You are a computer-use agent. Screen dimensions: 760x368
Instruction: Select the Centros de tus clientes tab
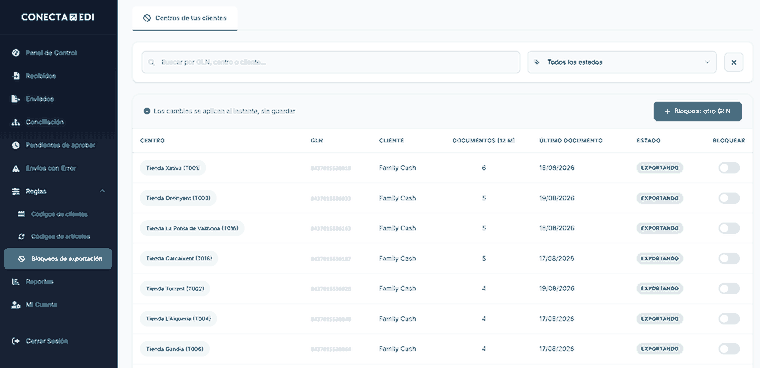tap(185, 18)
